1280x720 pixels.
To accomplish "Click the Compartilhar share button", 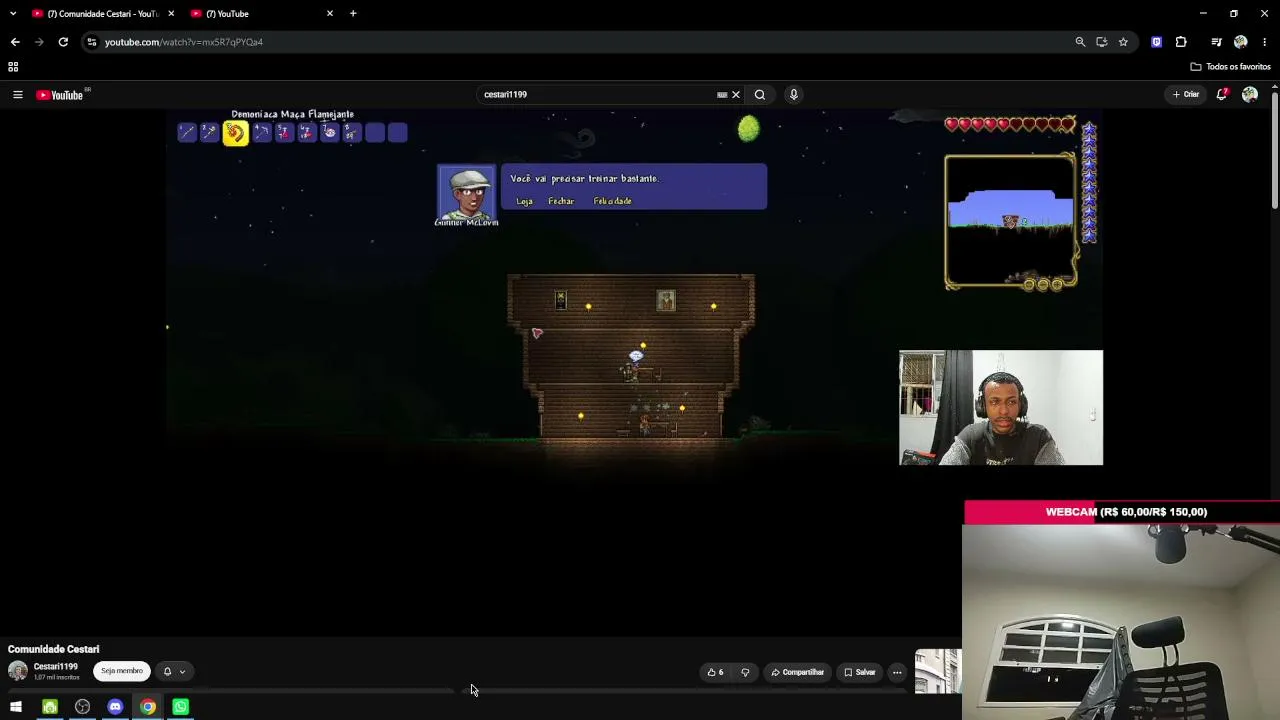I will tap(798, 672).
